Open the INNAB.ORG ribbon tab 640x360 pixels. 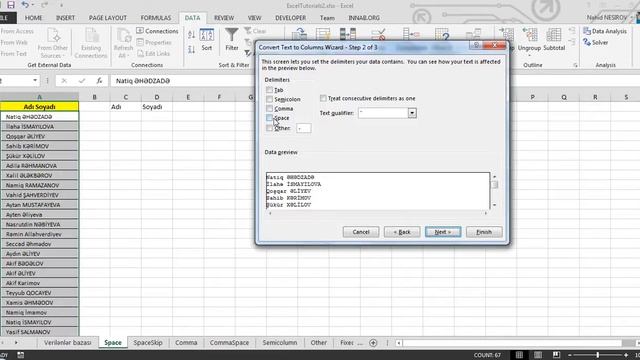(364, 18)
